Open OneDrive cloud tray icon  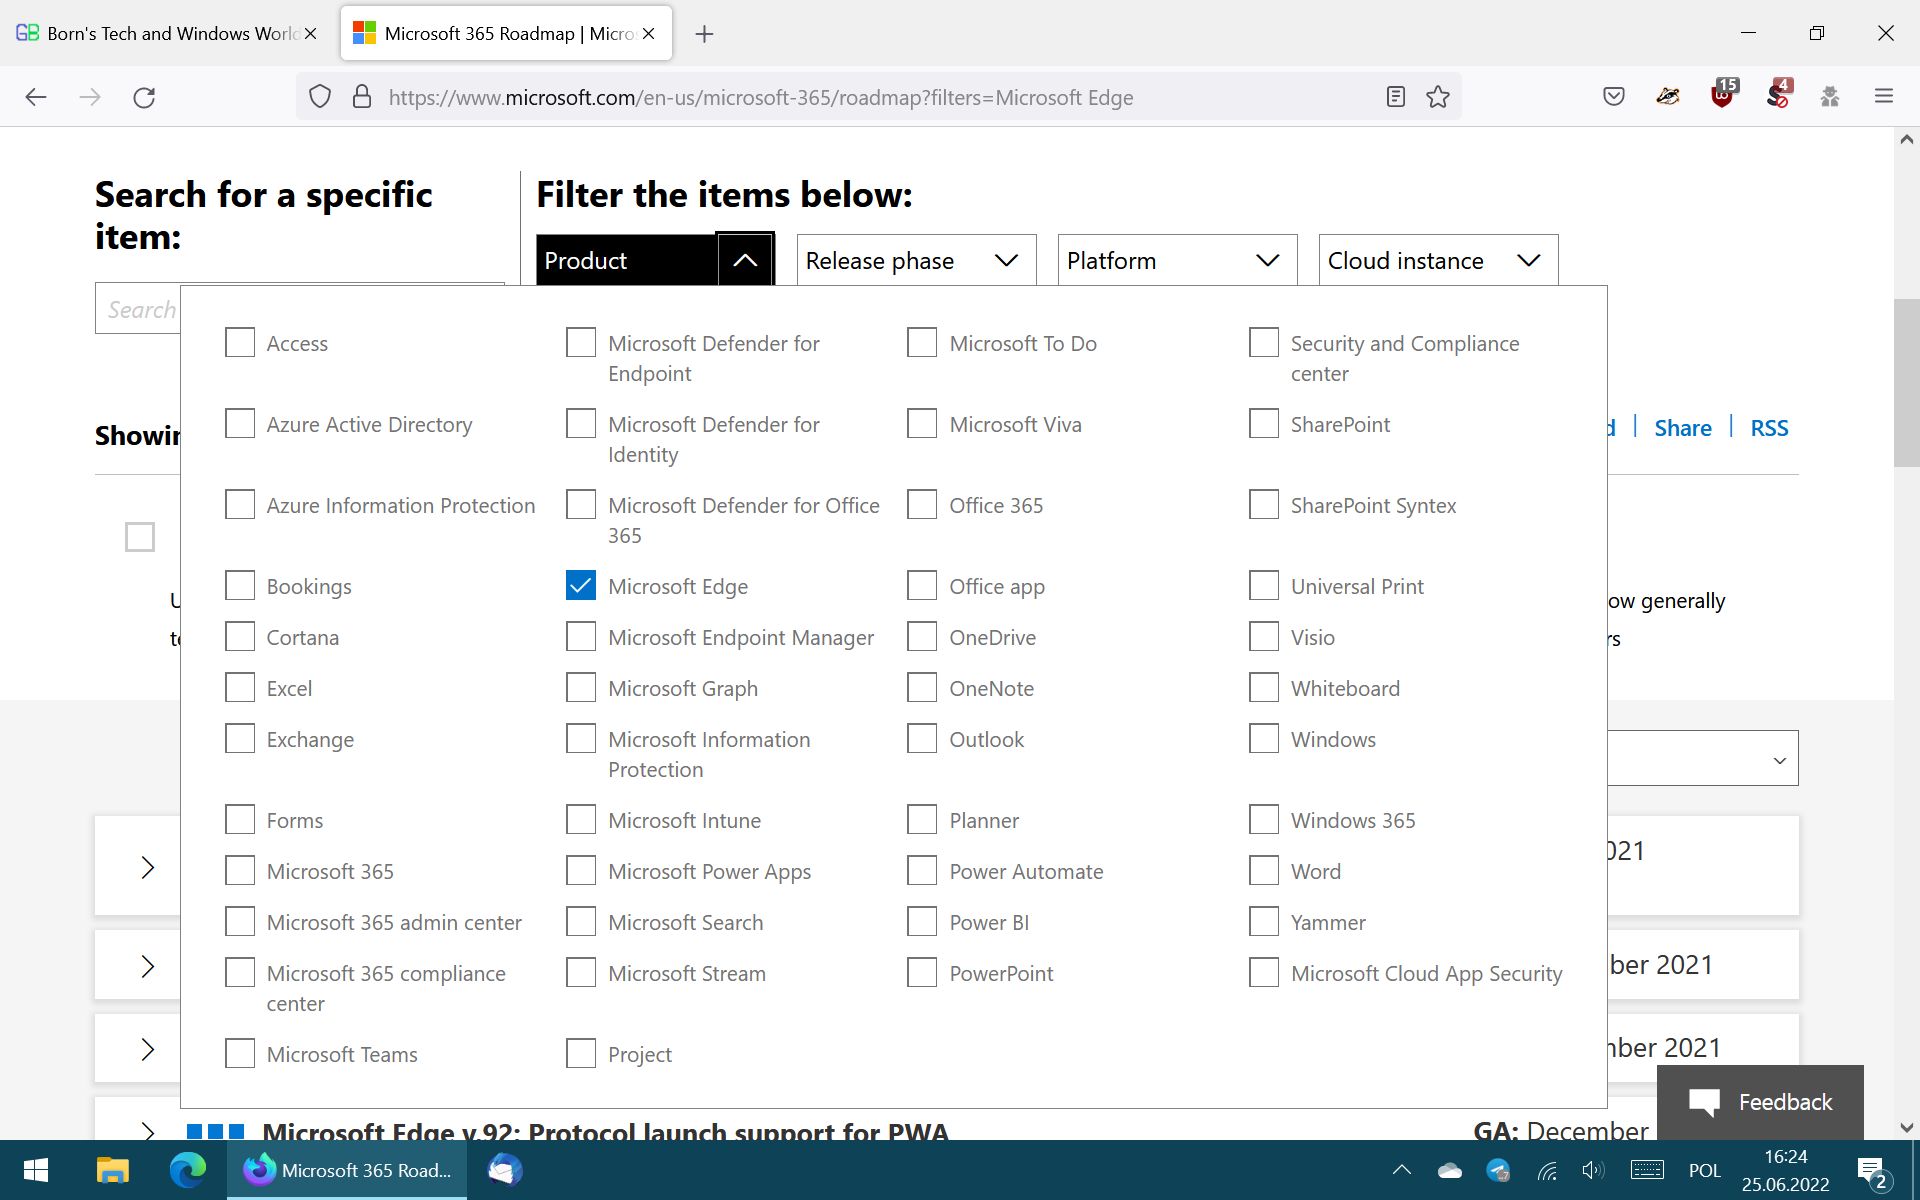1449,1170
